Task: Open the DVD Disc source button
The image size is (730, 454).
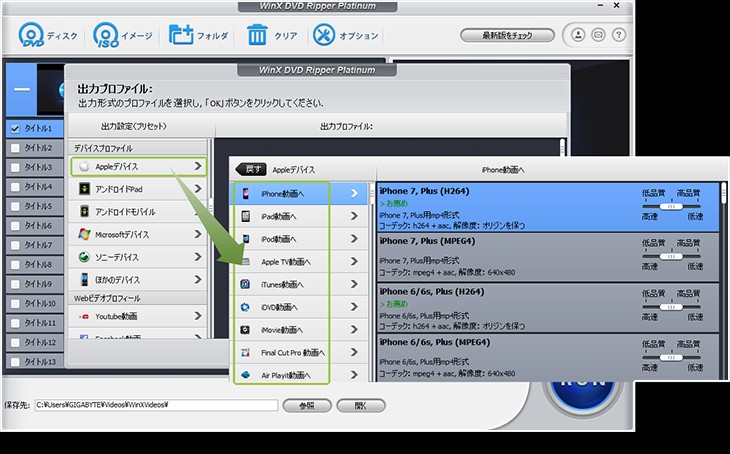Action: coord(48,35)
